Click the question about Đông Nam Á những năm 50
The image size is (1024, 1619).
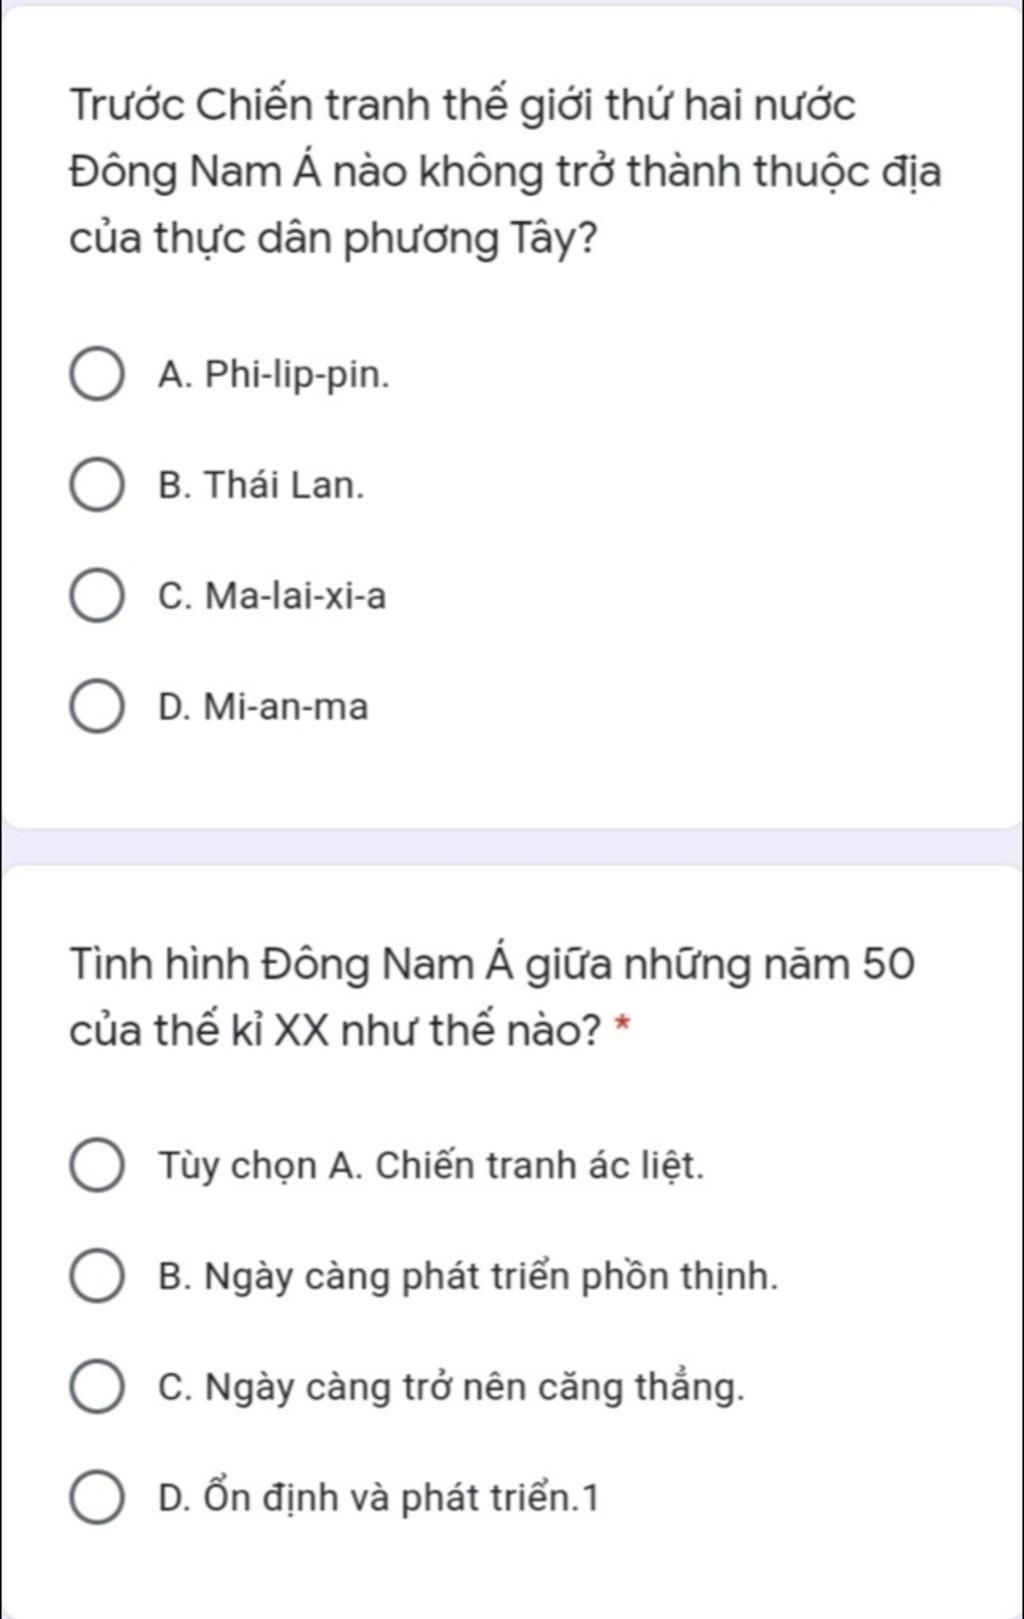click(x=490, y=997)
